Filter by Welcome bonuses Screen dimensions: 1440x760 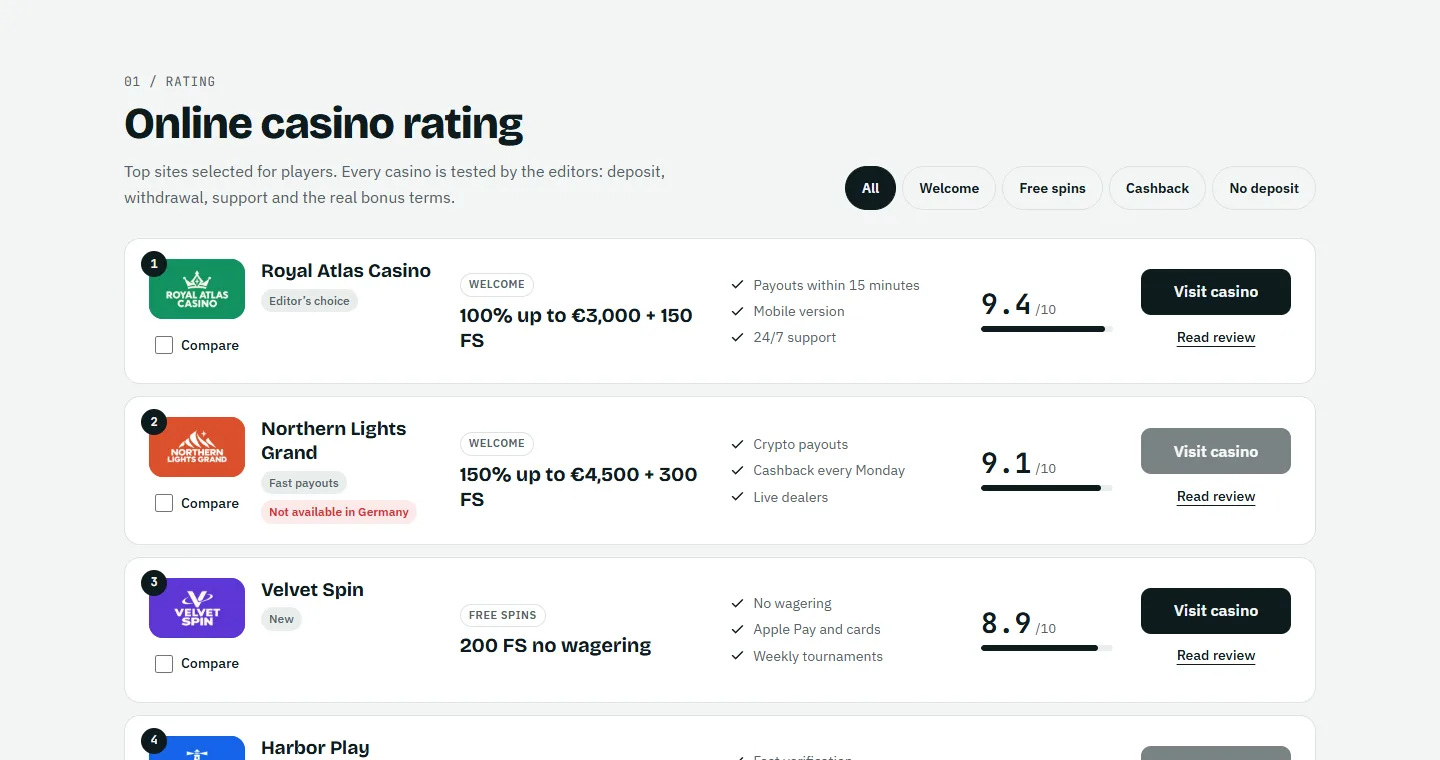[949, 188]
